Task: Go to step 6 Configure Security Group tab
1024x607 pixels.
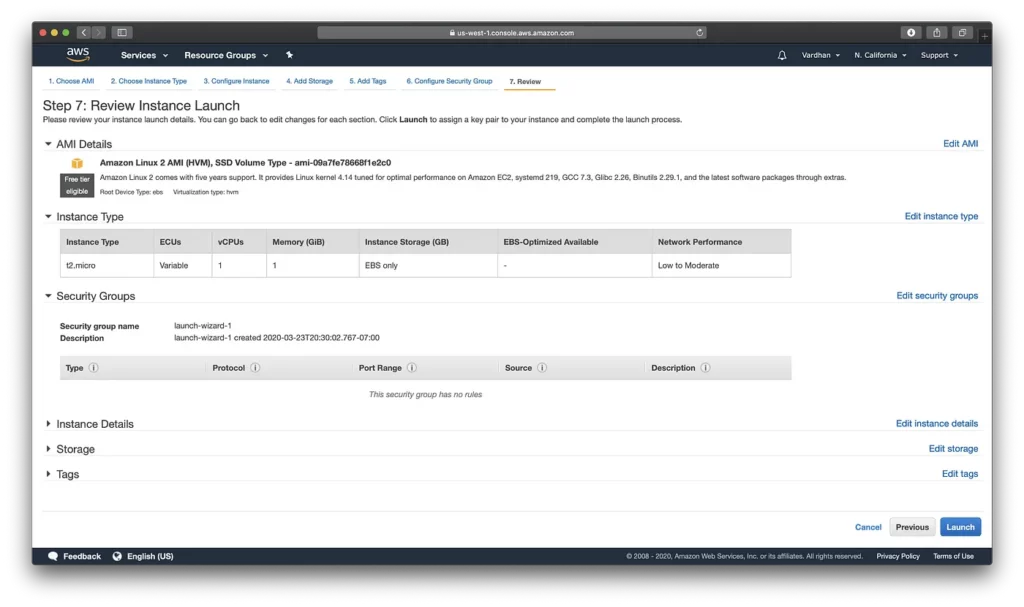Action: coord(449,81)
